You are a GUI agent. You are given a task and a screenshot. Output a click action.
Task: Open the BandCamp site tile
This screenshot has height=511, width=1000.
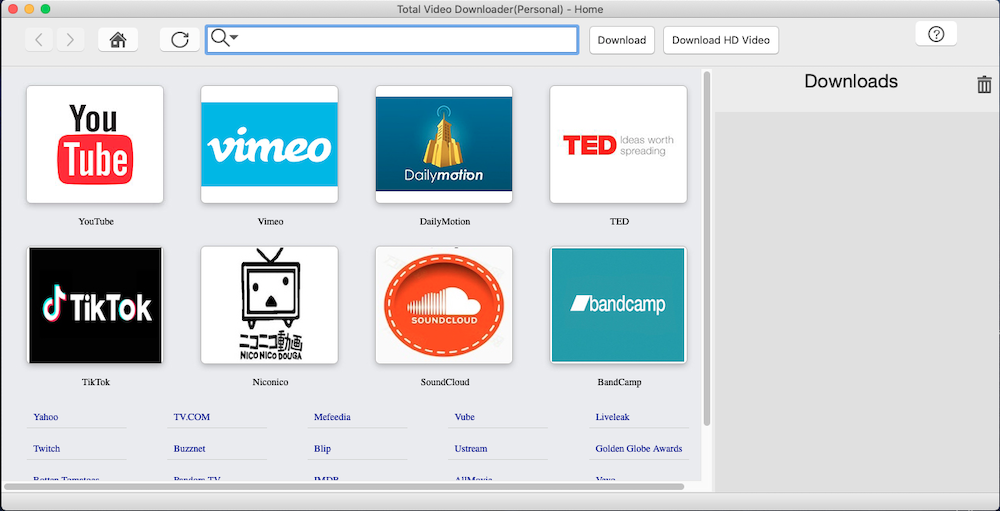(619, 305)
